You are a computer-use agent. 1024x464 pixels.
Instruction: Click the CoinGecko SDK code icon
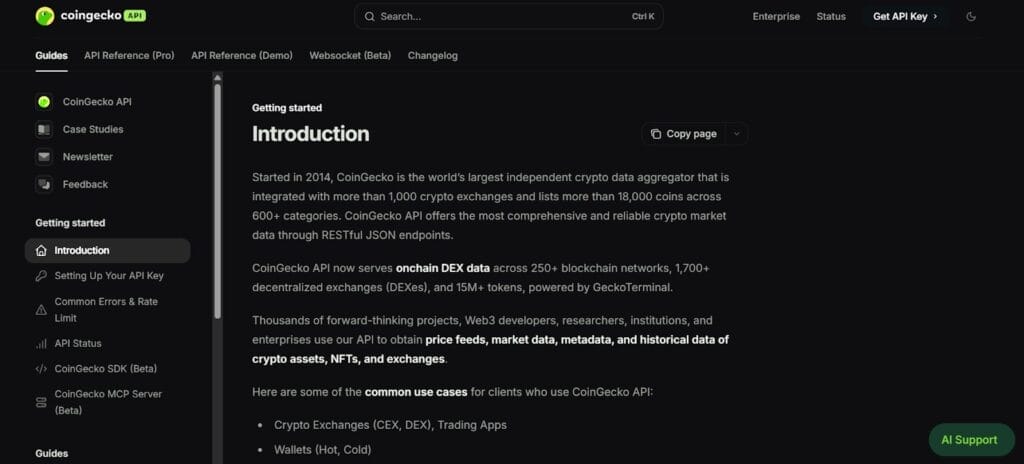pos(41,369)
